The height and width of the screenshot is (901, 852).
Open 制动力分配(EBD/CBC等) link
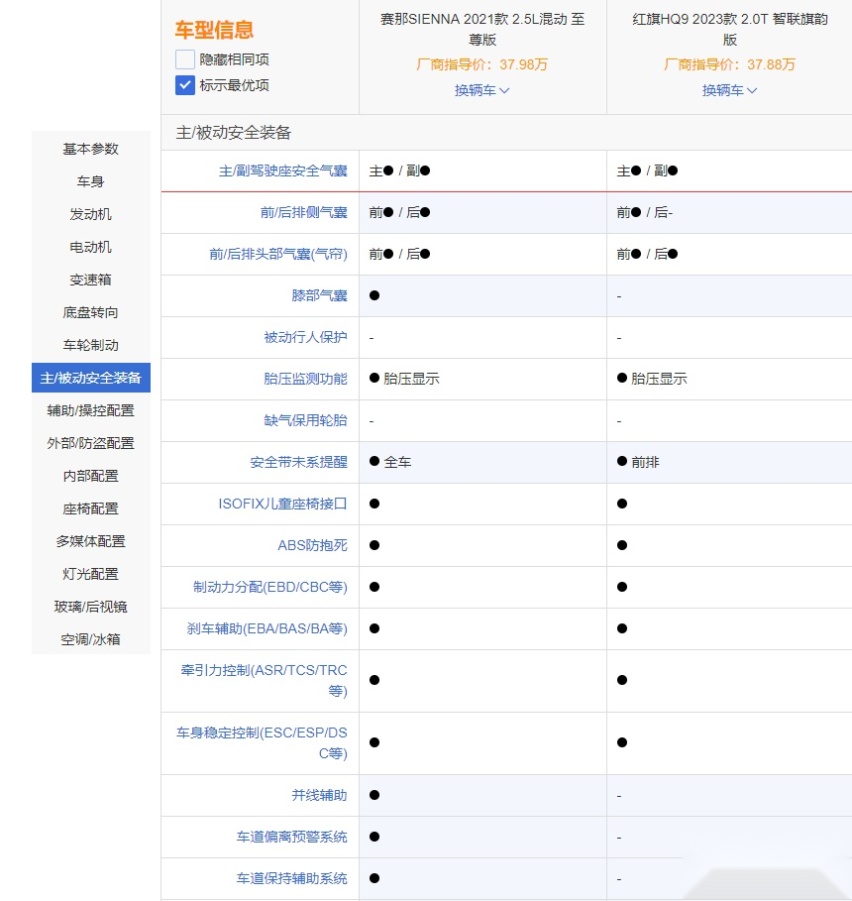coord(270,587)
